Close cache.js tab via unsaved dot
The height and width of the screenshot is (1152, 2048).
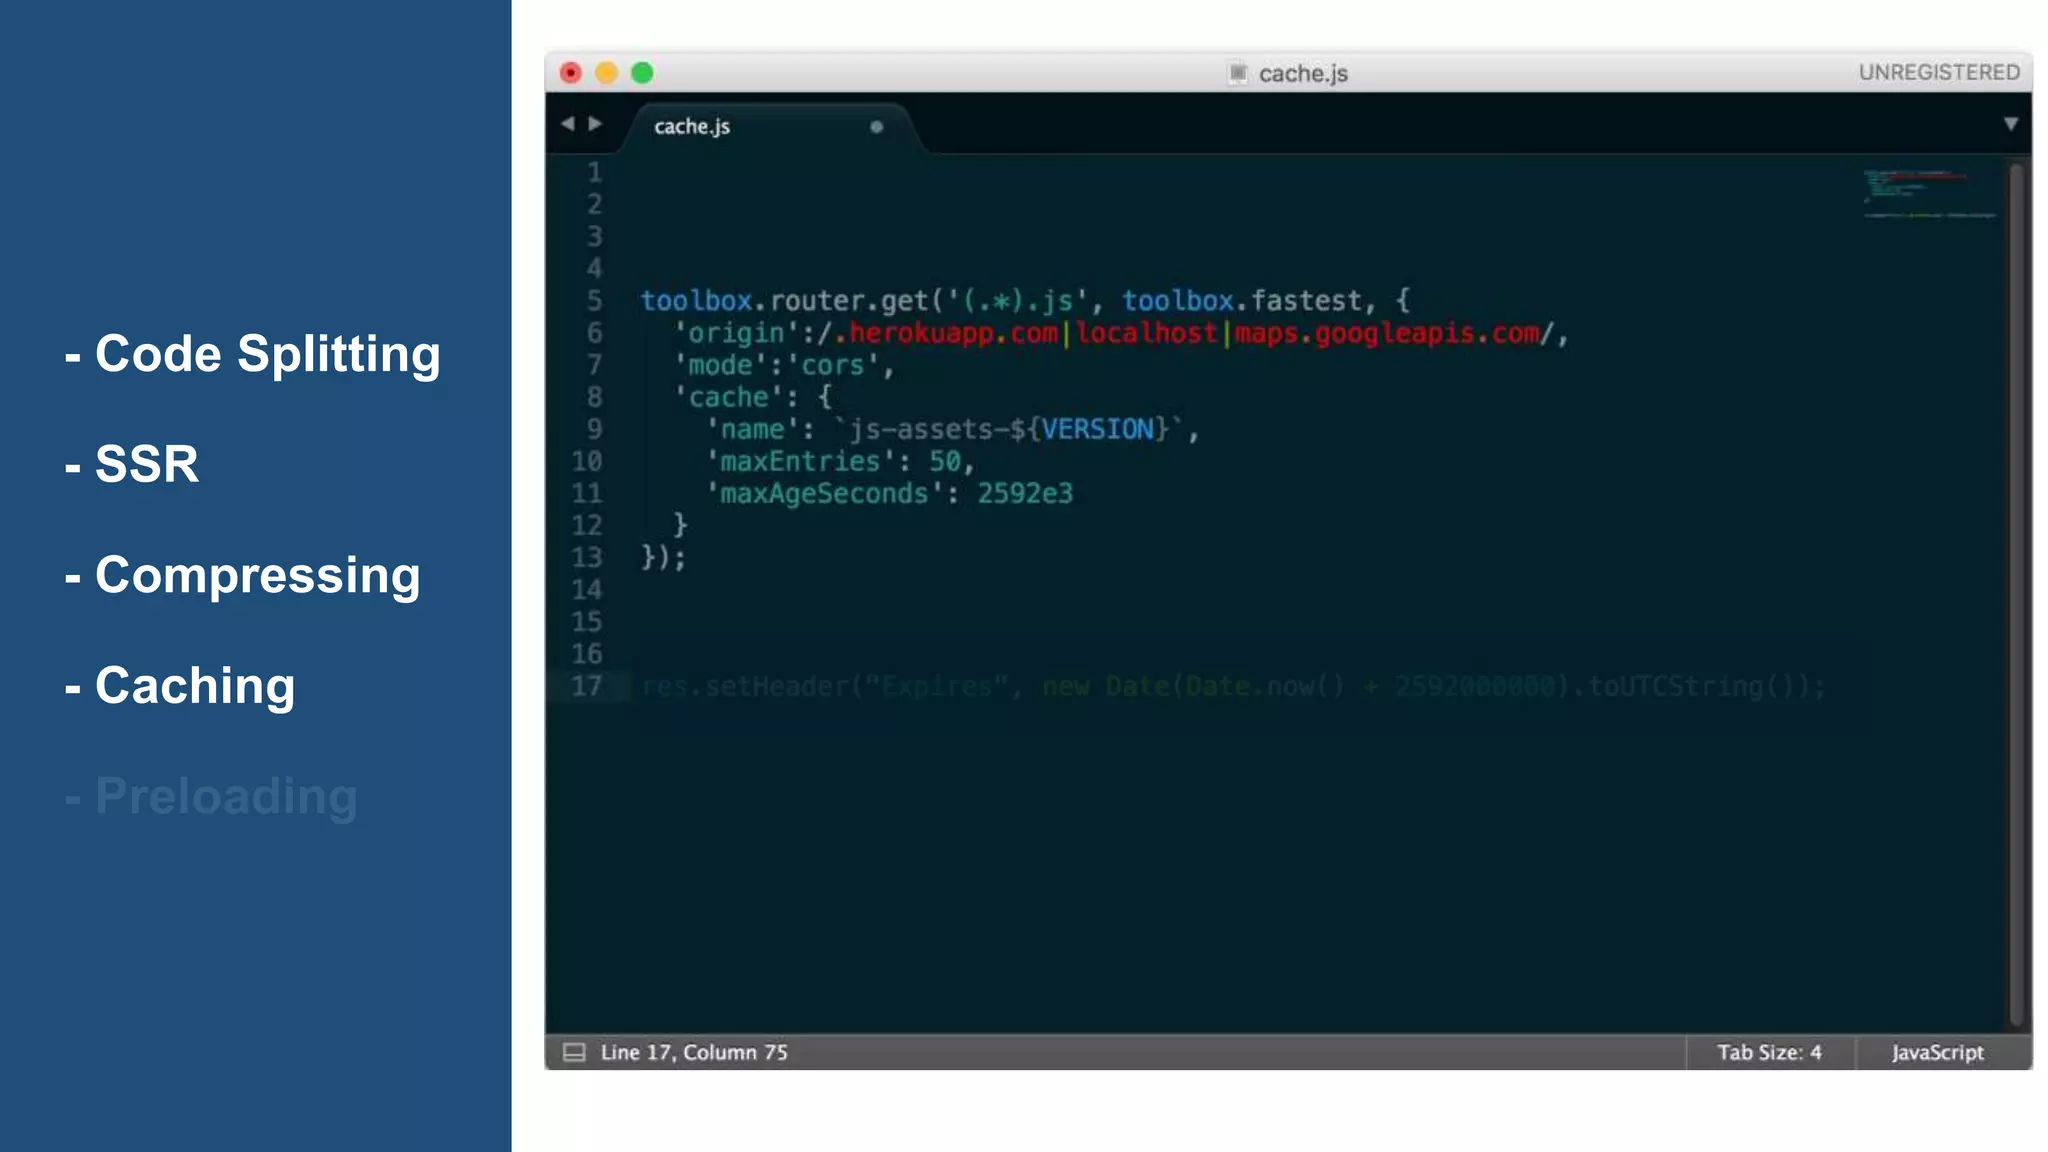[876, 127]
